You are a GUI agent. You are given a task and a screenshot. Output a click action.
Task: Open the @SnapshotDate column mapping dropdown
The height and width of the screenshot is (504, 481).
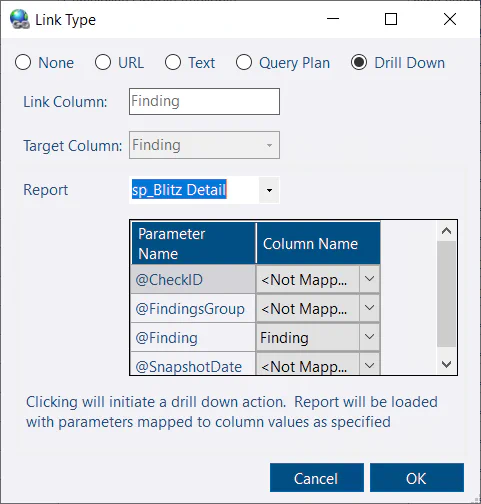point(369,365)
